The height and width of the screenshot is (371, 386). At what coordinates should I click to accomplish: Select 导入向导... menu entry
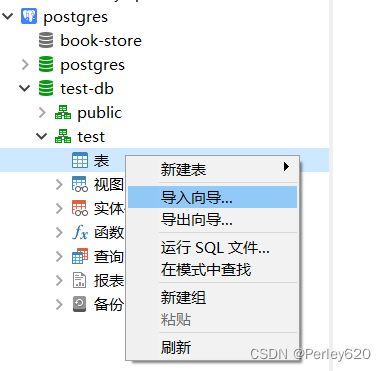click(x=212, y=197)
